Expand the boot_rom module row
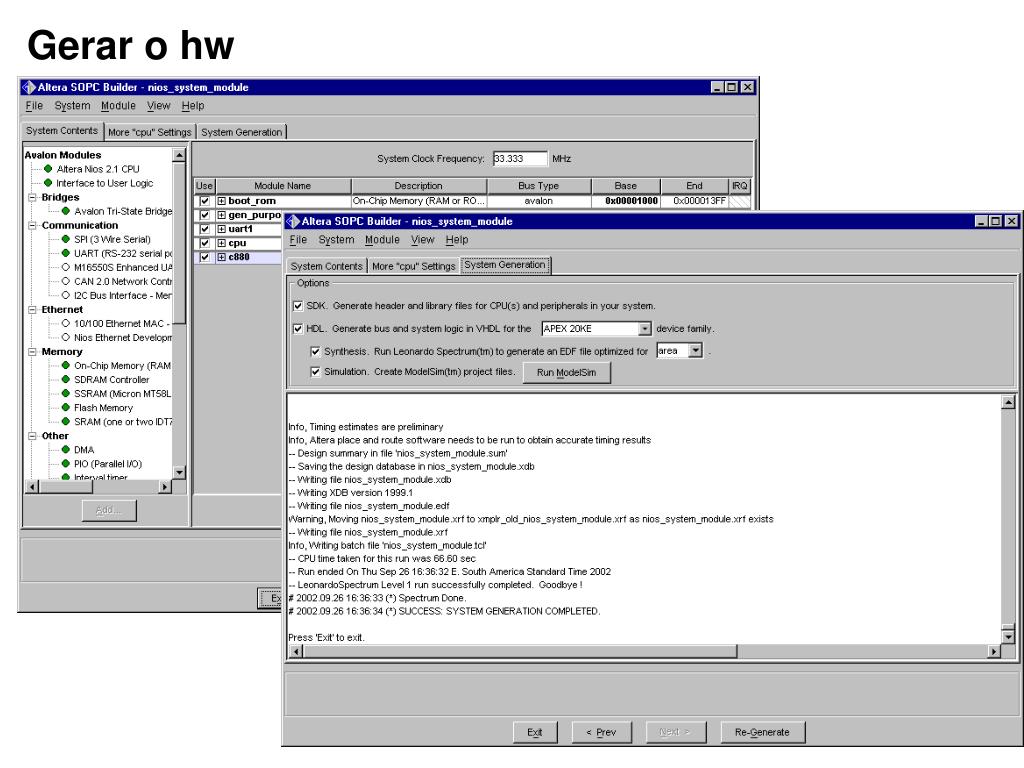This screenshot has height=768, width=1024. click(221, 201)
